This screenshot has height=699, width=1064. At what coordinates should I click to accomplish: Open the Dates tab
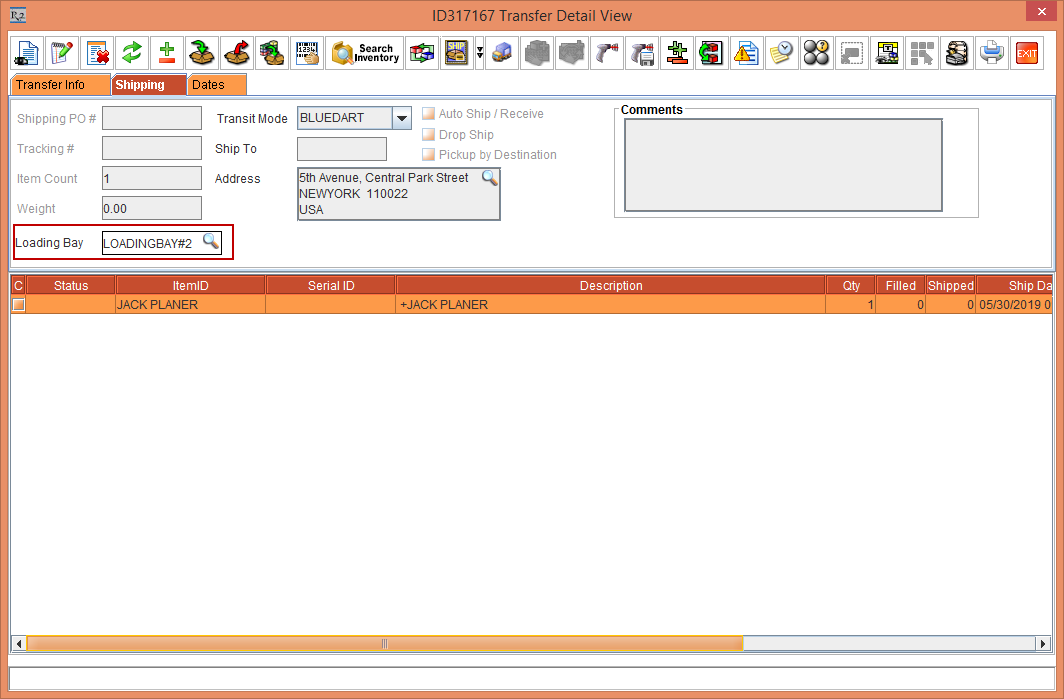[x=208, y=85]
